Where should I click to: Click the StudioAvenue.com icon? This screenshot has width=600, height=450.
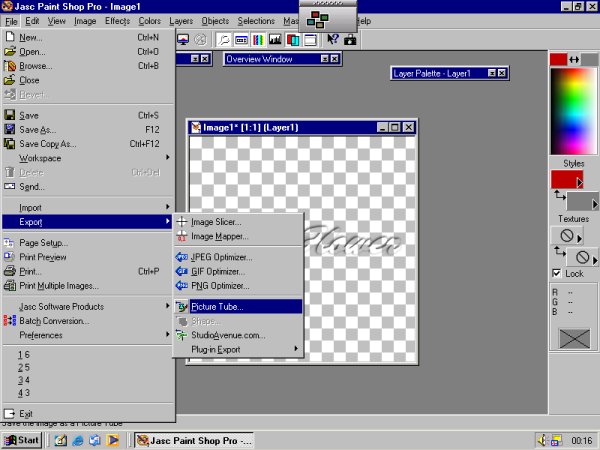coord(182,335)
